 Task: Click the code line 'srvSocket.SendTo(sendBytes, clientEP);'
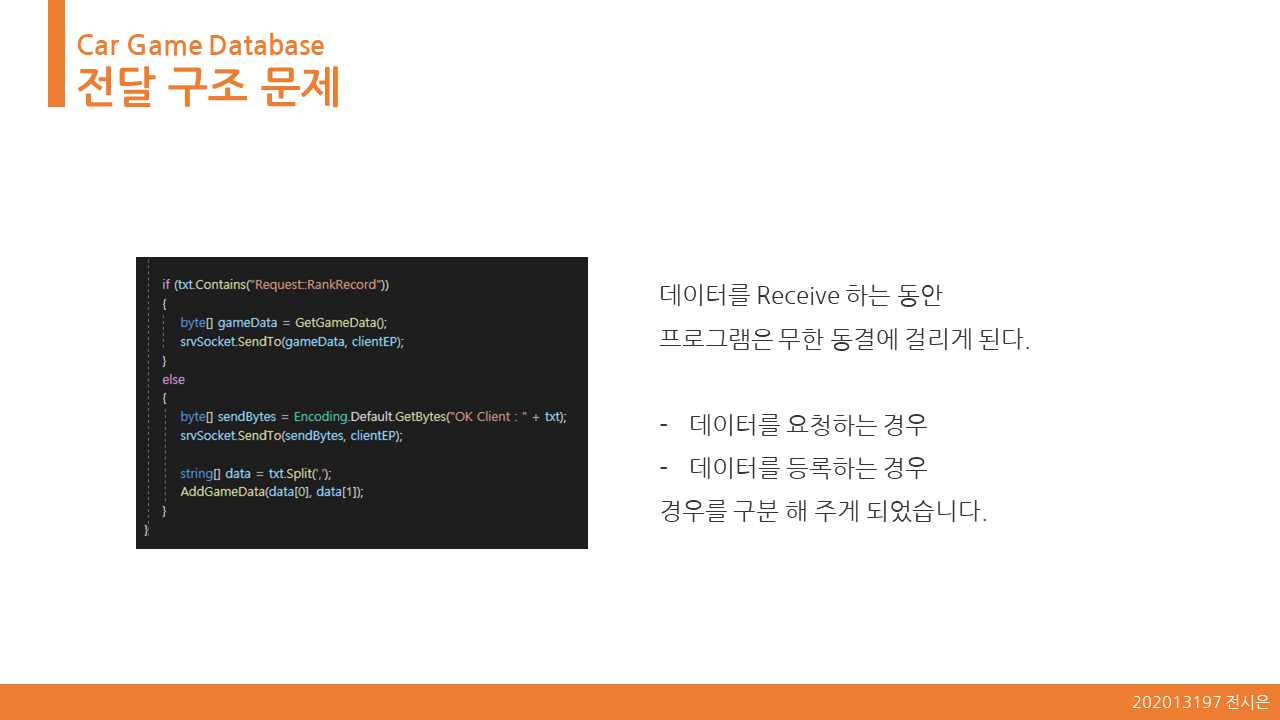click(291, 436)
